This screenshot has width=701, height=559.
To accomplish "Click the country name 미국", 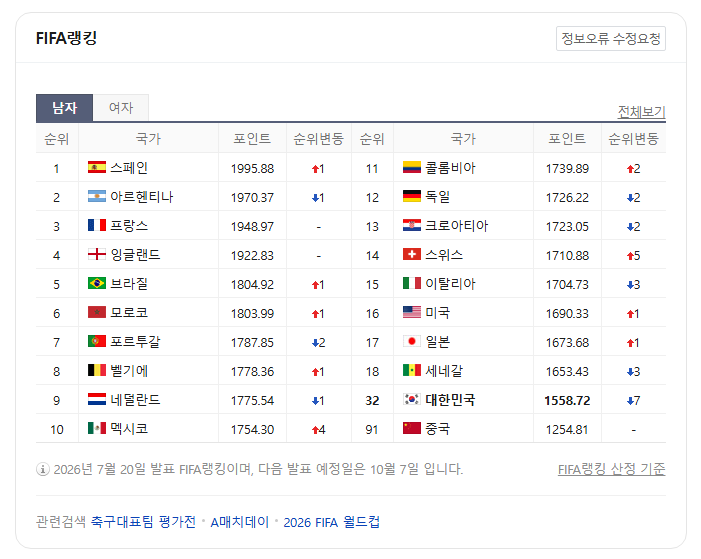I will pyautogui.click(x=438, y=313).
